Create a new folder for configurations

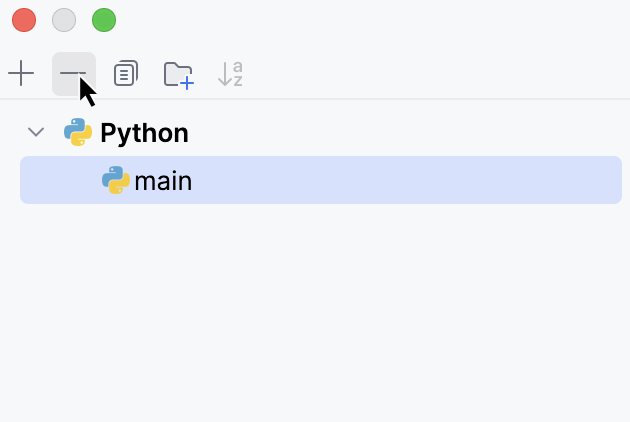pyautogui.click(x=178, y=75)
